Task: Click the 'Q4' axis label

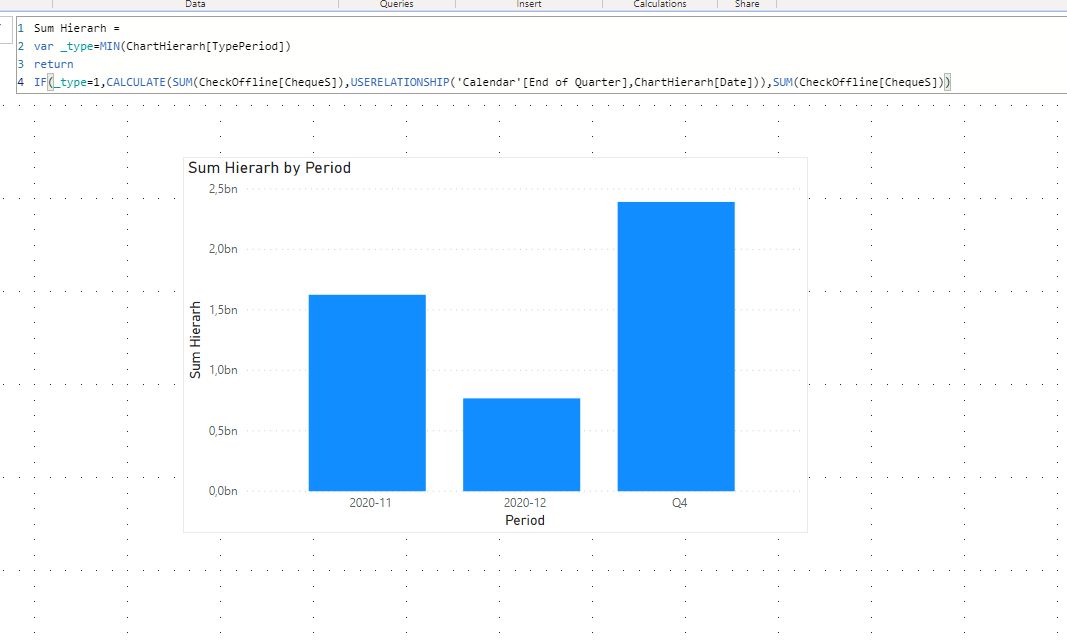Action: [680, 503]
